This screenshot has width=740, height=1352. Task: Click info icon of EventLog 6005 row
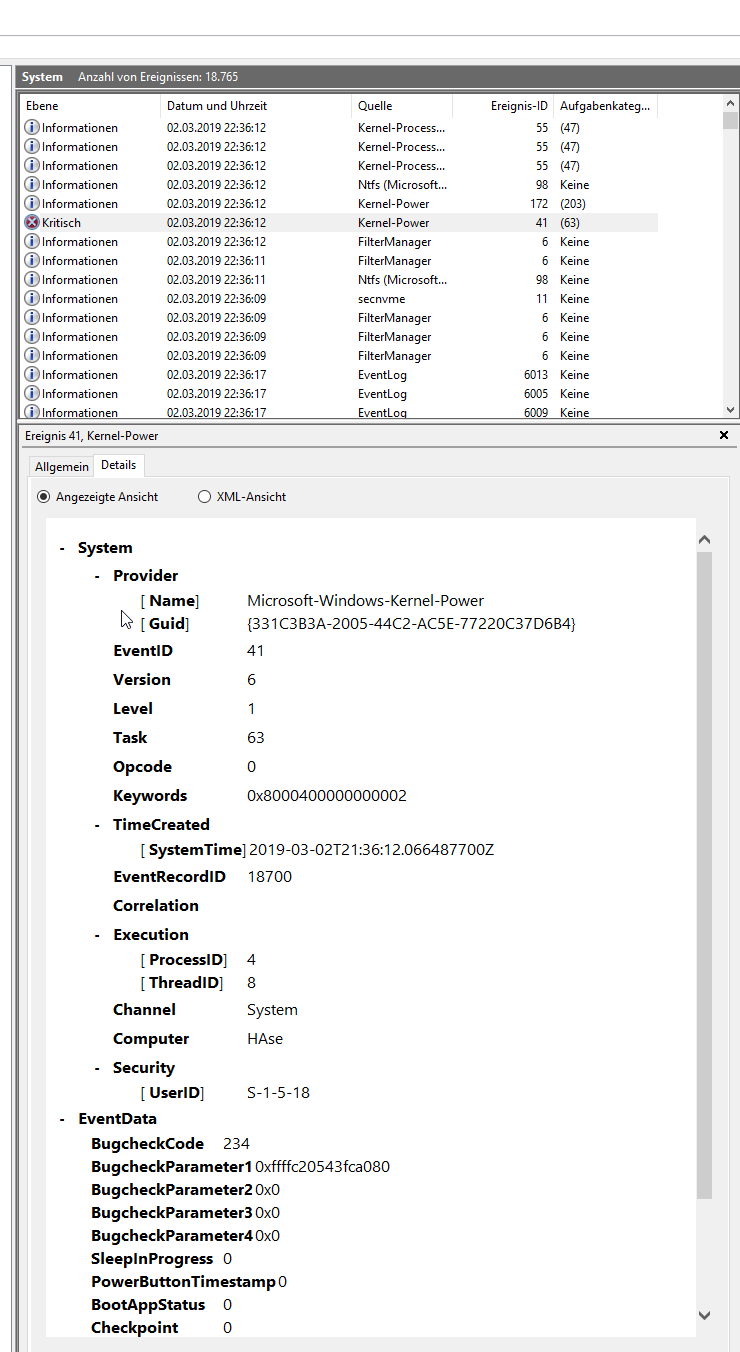[32, 394]
